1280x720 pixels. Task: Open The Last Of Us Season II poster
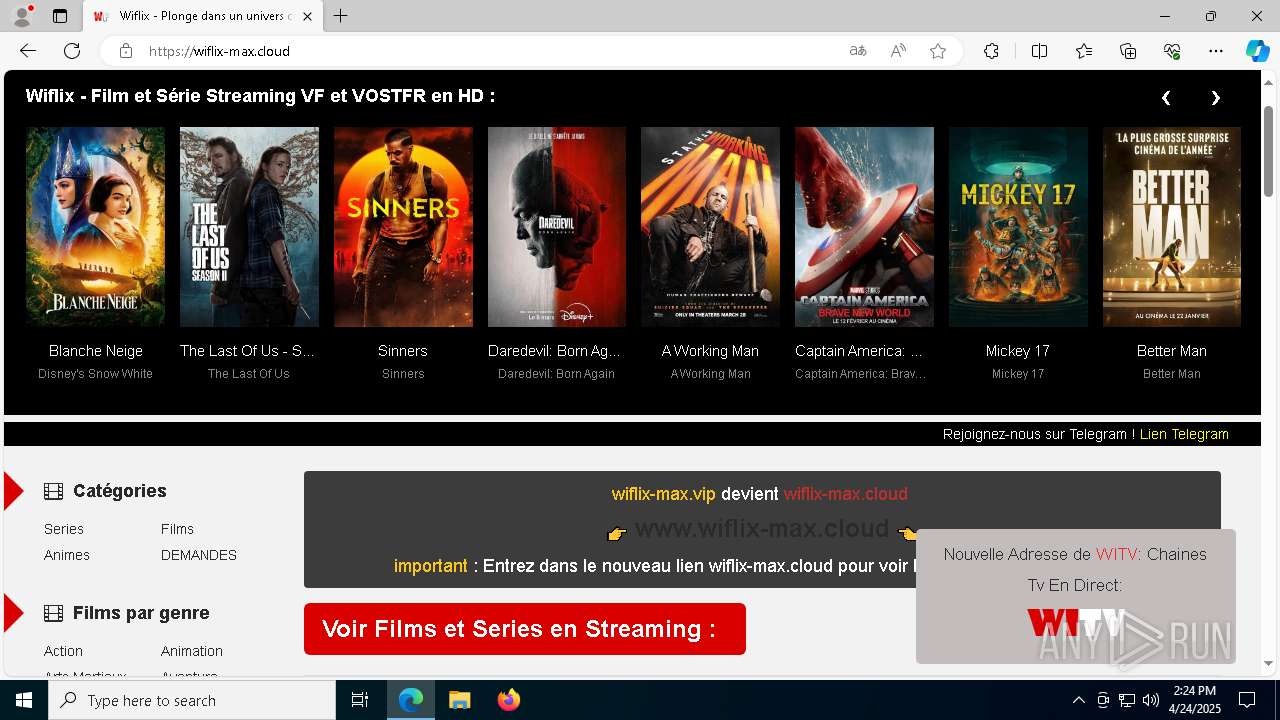coord(249,227)
